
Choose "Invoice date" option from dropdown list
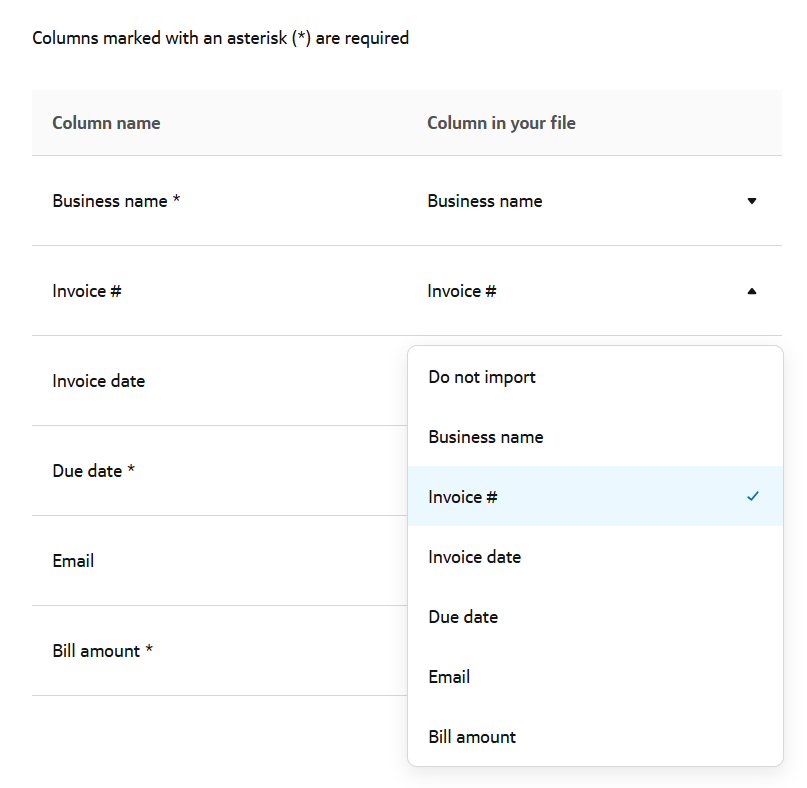(x=475, y=557)
